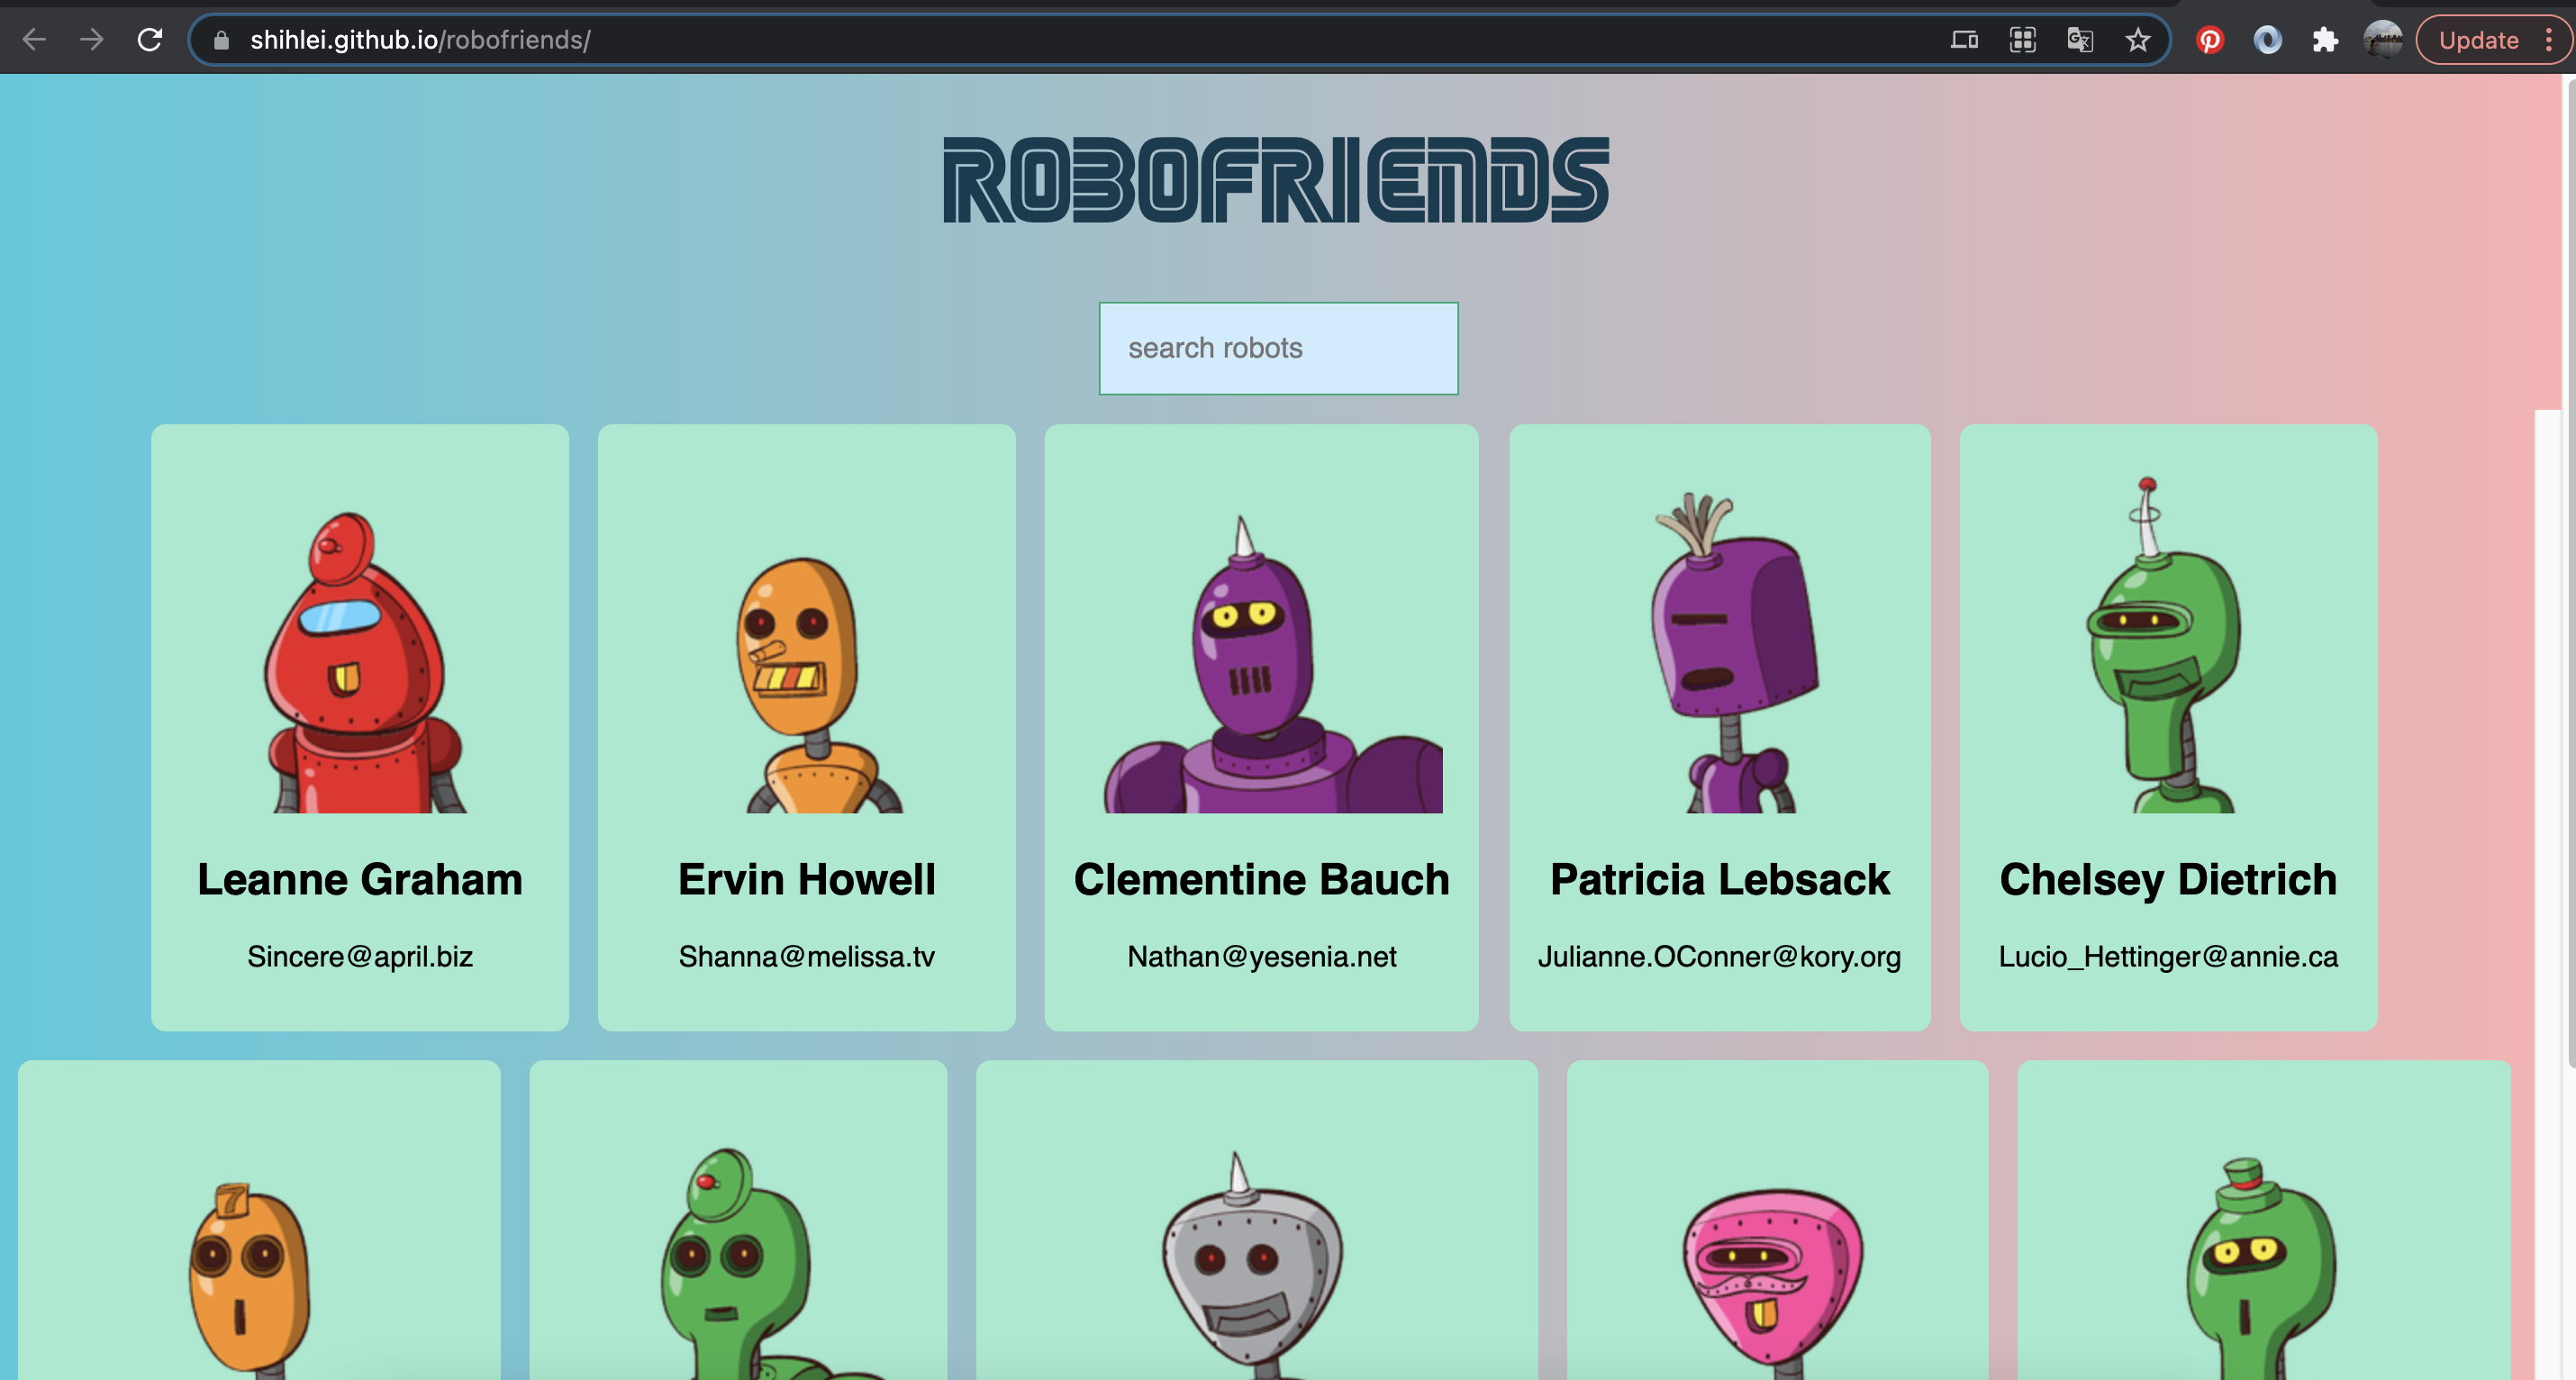Select the name Chelsey Dietrich
2576x1380 pixels.
click(2168, 880)
